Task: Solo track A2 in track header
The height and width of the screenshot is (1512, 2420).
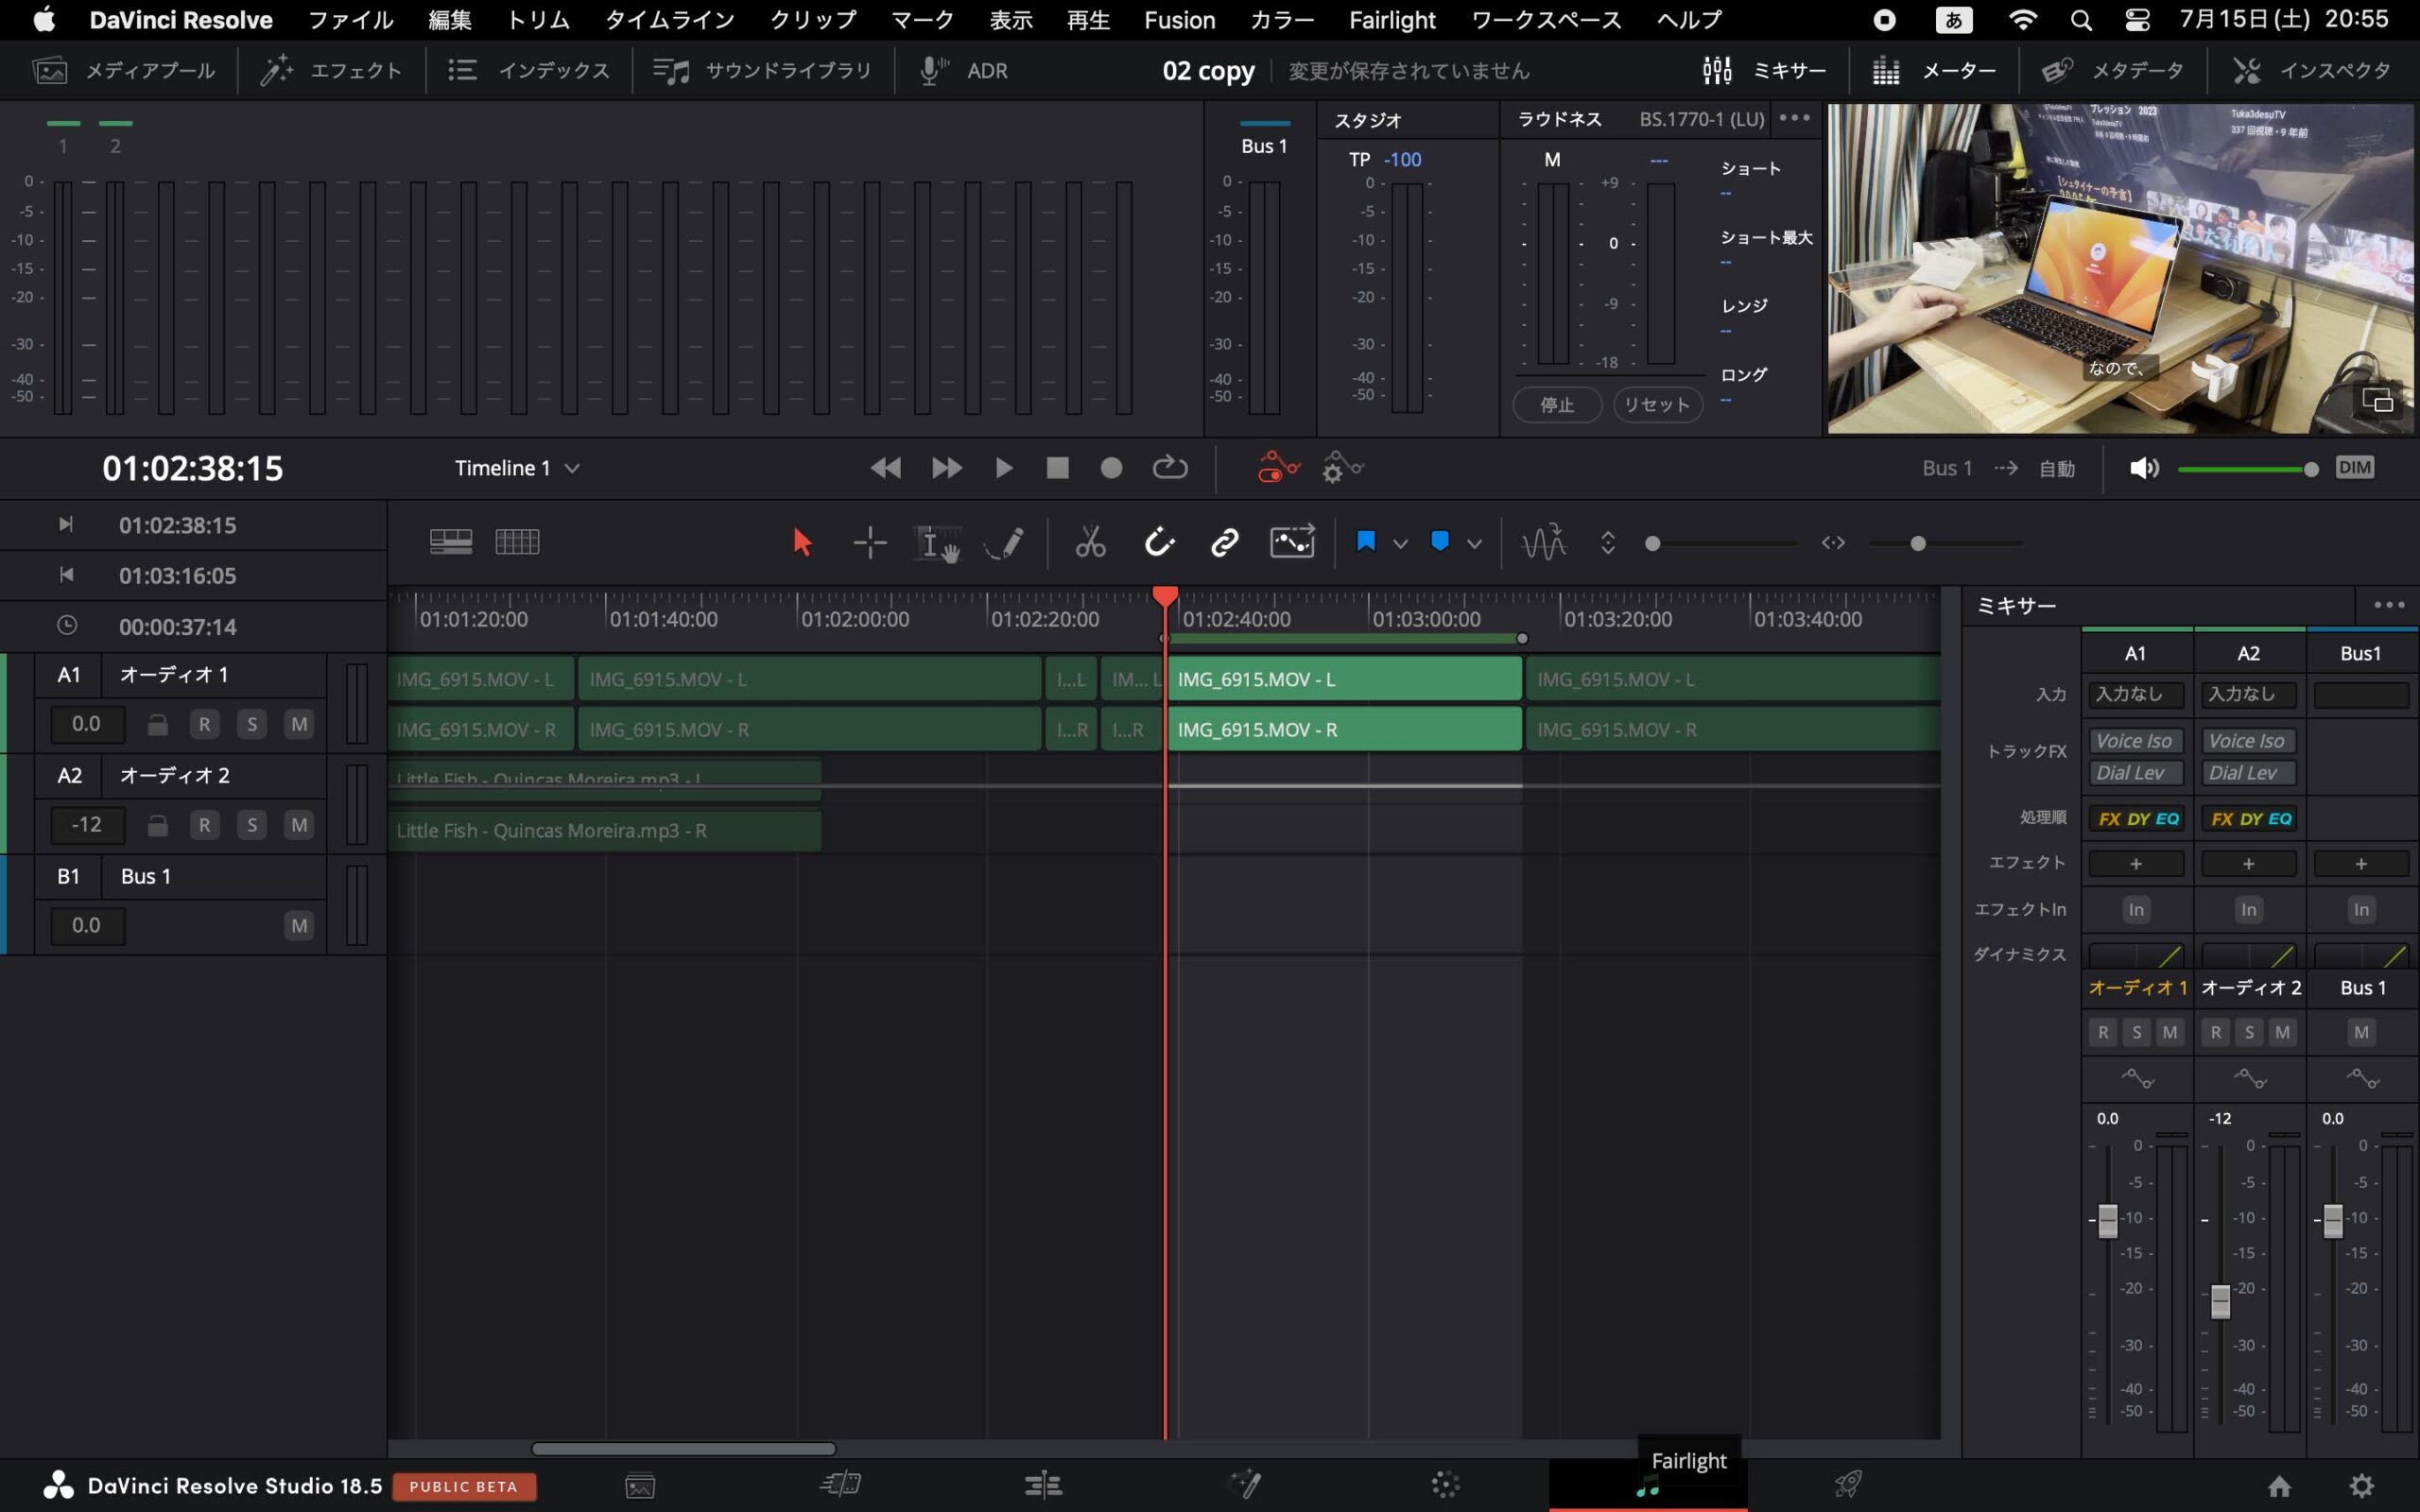Action: coord(251,825)
